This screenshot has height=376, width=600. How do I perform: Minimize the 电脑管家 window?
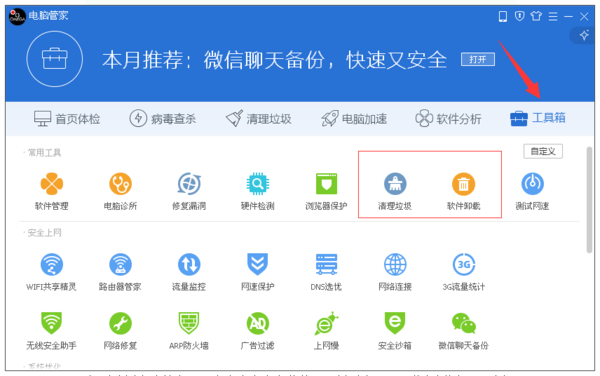click(x=568, y=16)
